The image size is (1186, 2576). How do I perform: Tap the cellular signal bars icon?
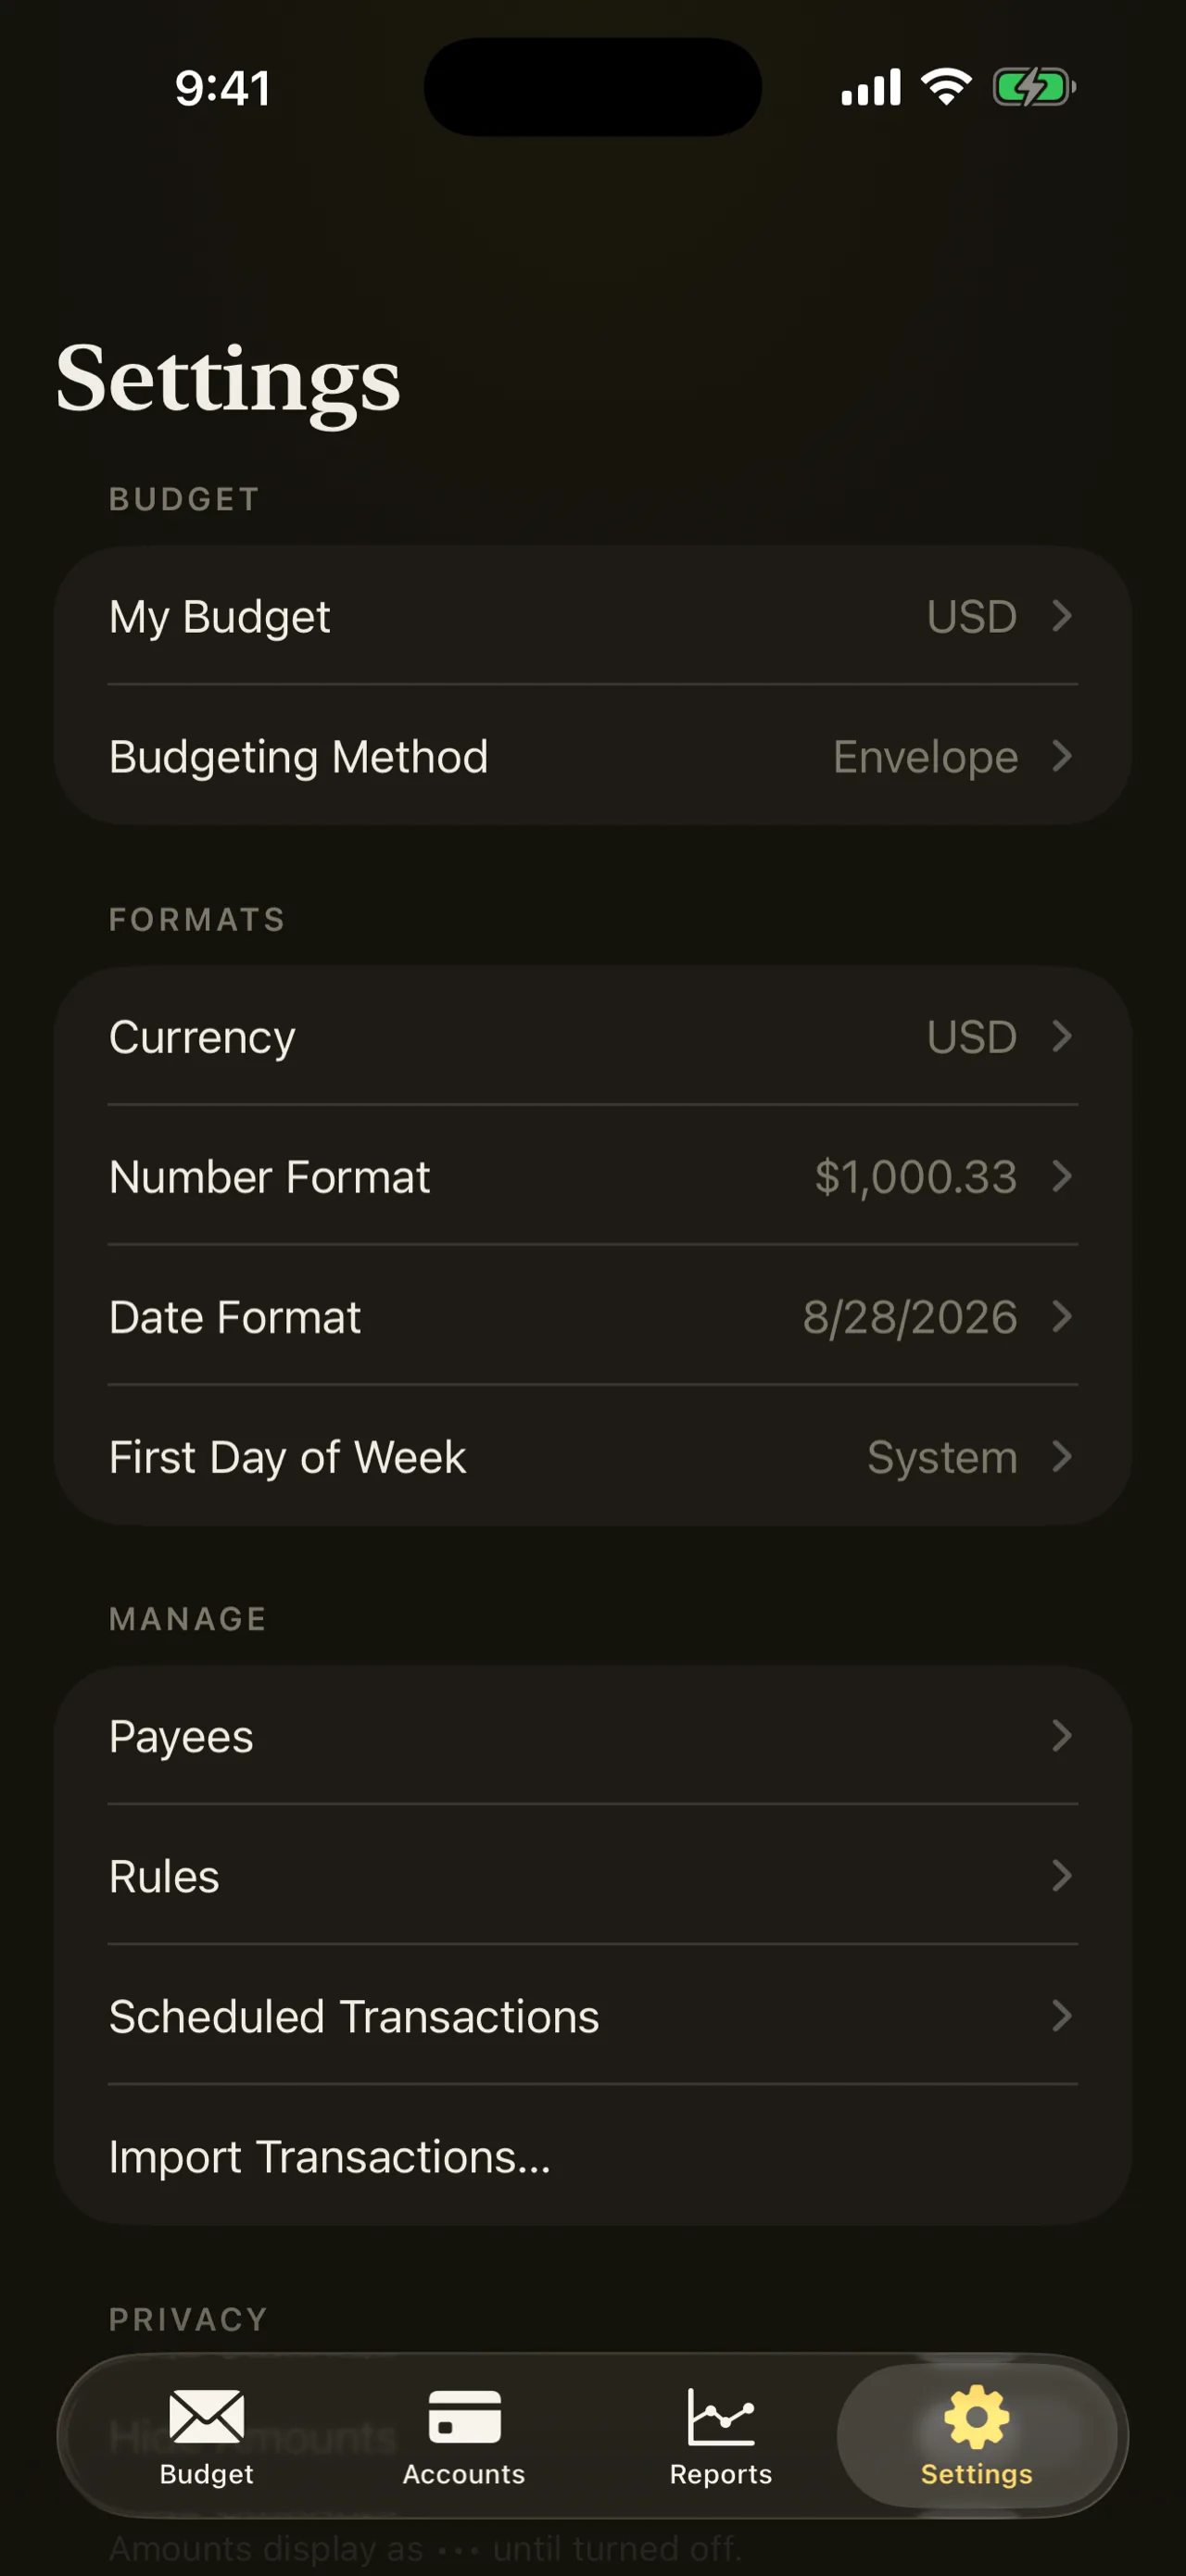(871, 87)
